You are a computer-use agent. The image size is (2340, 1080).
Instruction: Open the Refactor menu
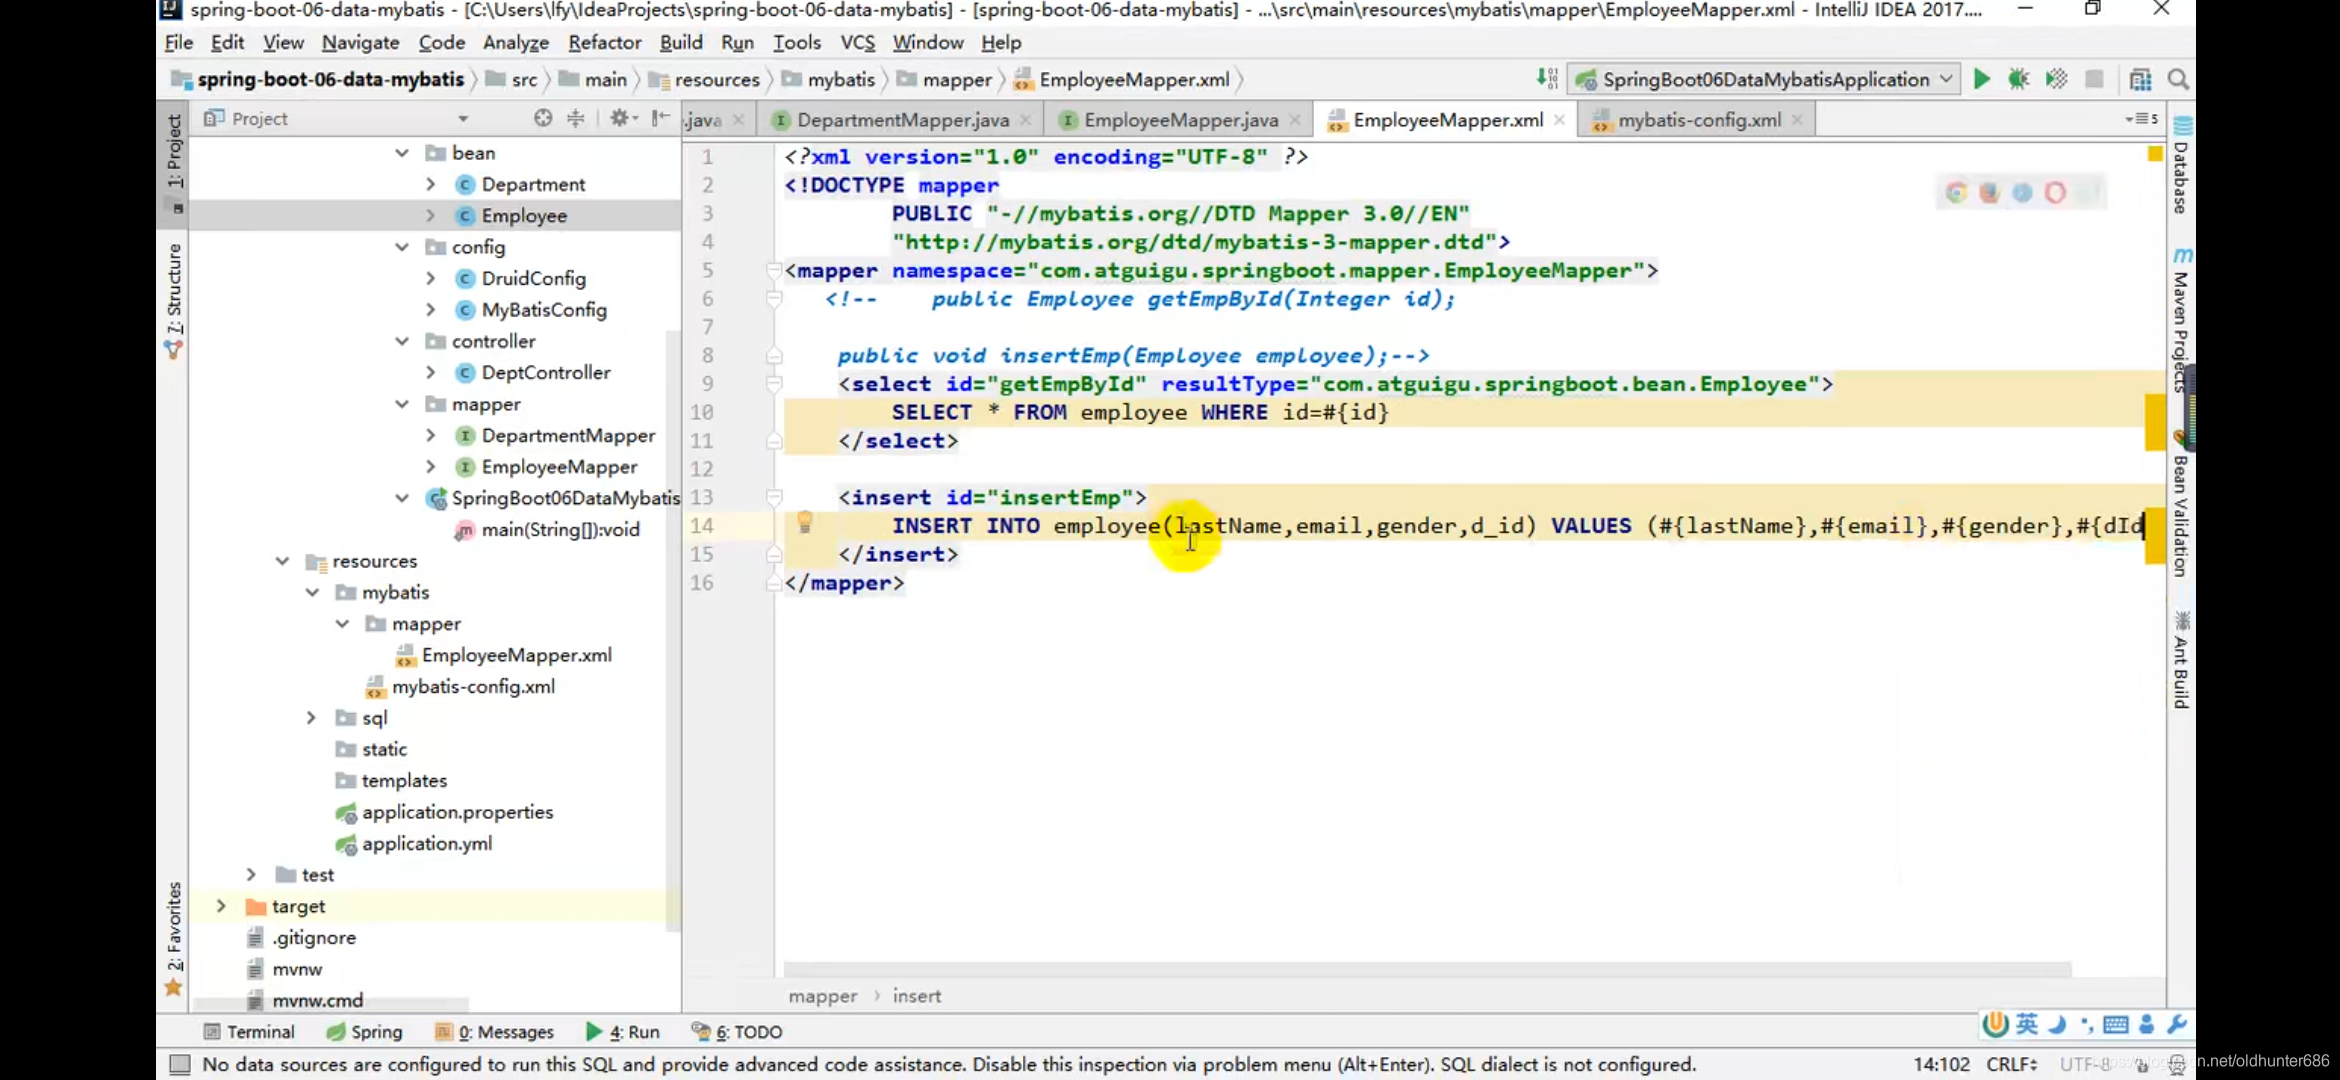tap(604, 42)
